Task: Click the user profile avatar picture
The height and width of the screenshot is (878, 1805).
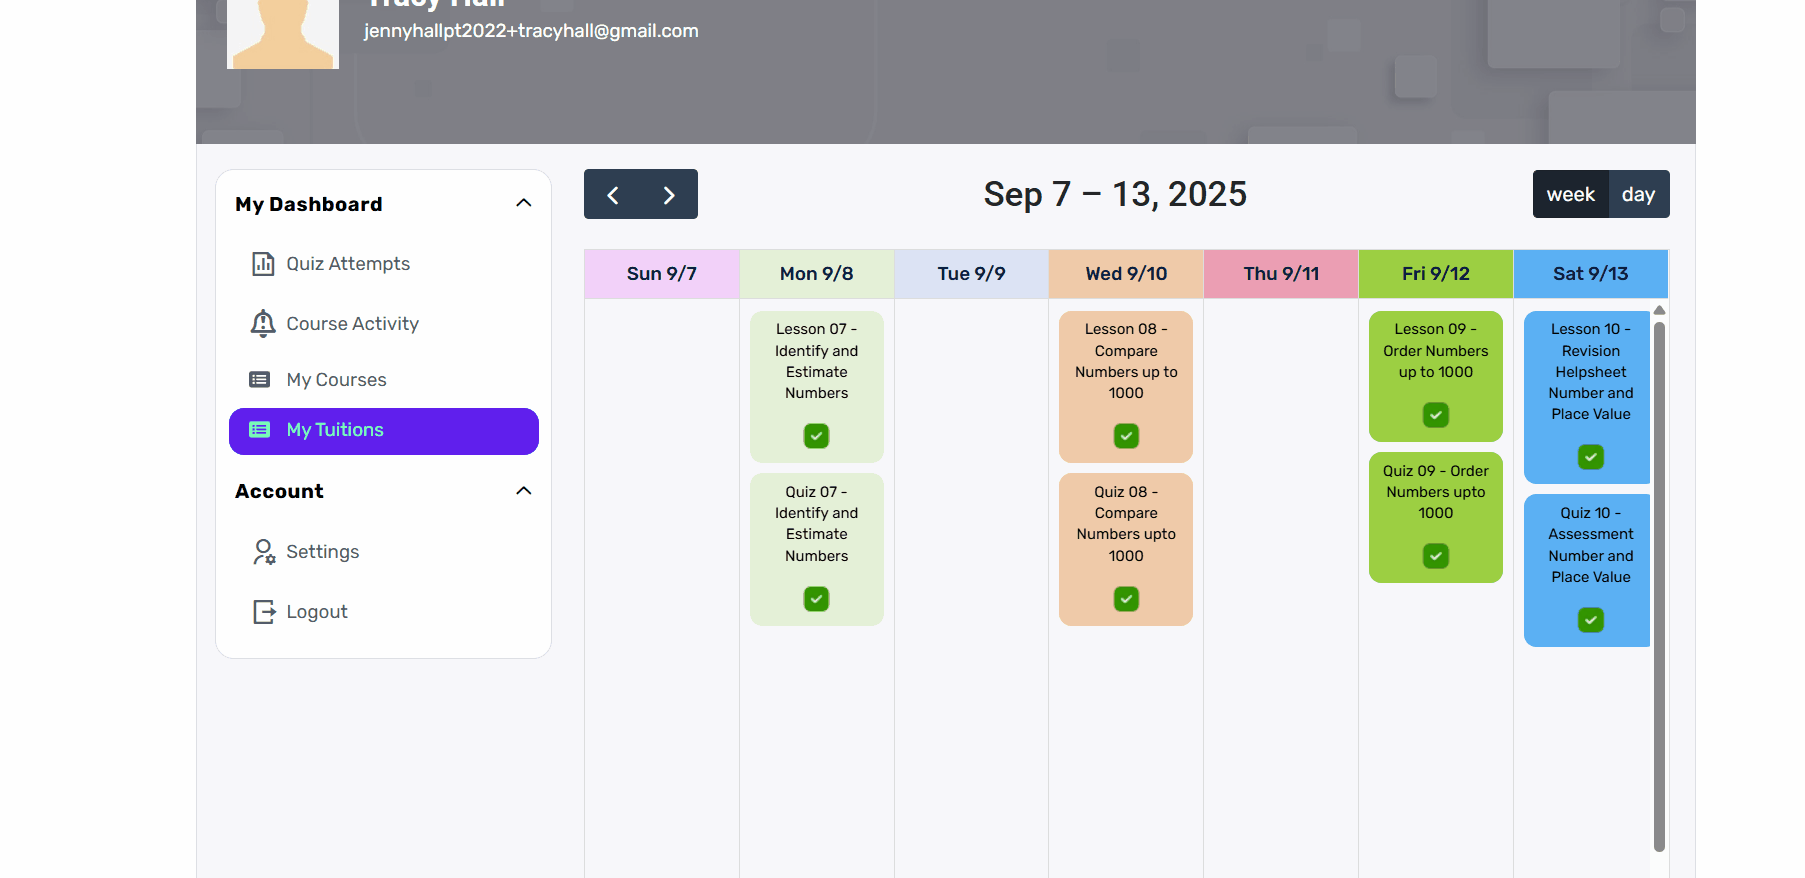Action: (283, 34)
